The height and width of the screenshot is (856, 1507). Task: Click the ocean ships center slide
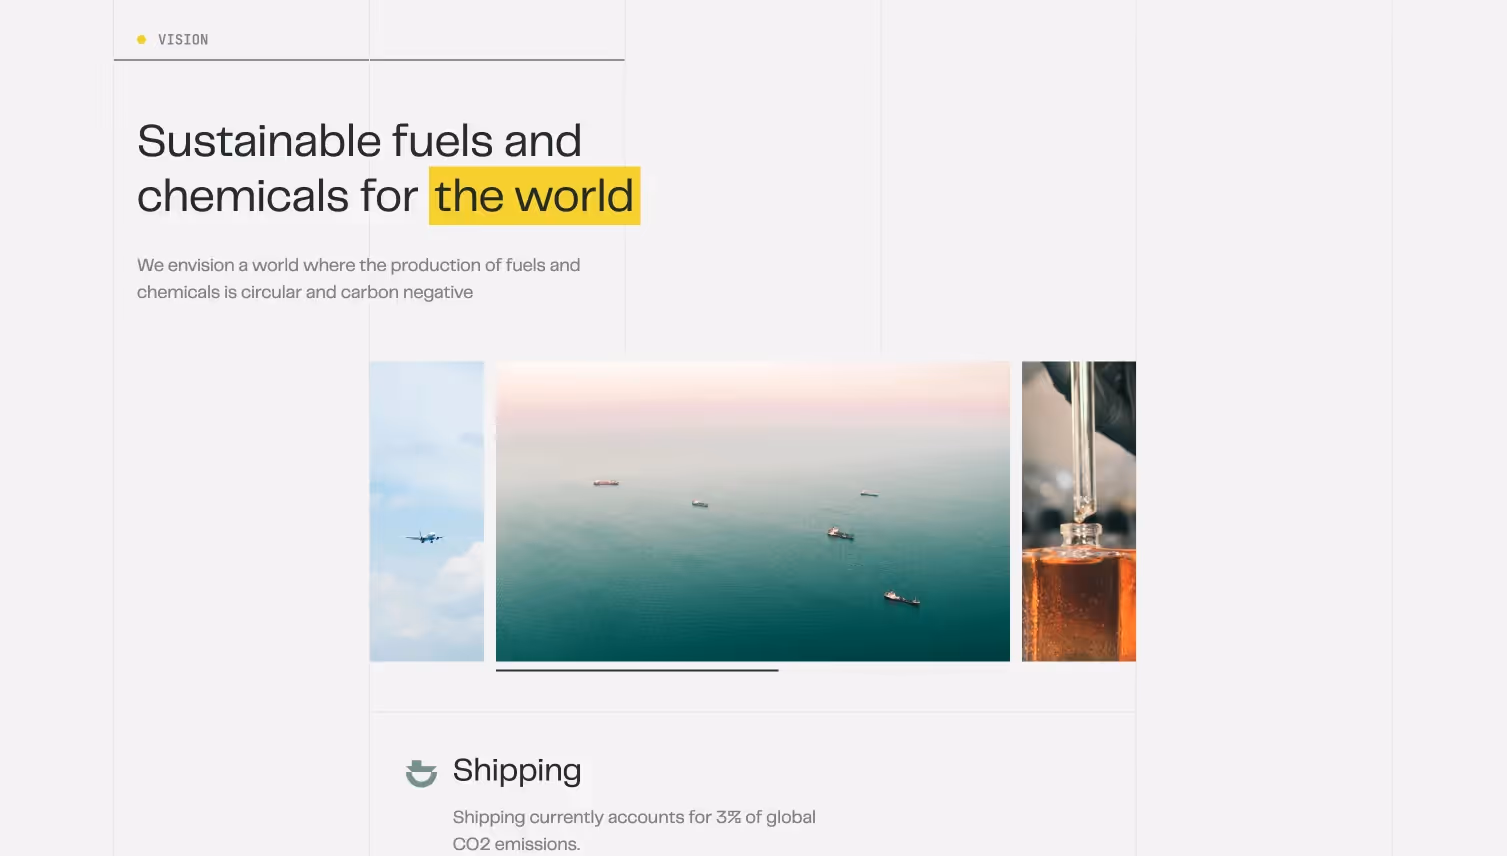coord(753,511)
